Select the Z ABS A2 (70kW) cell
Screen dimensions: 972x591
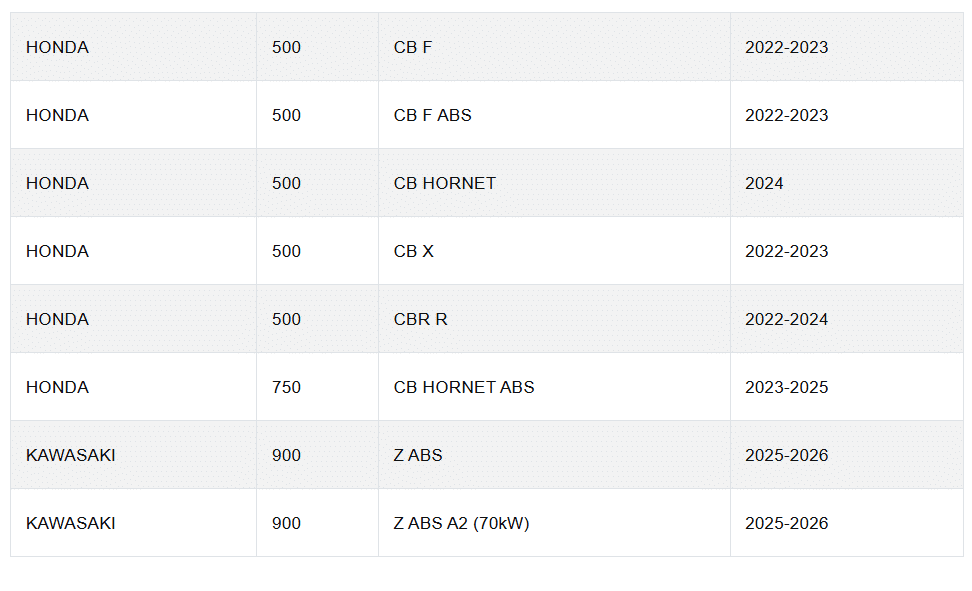point(461,523)
